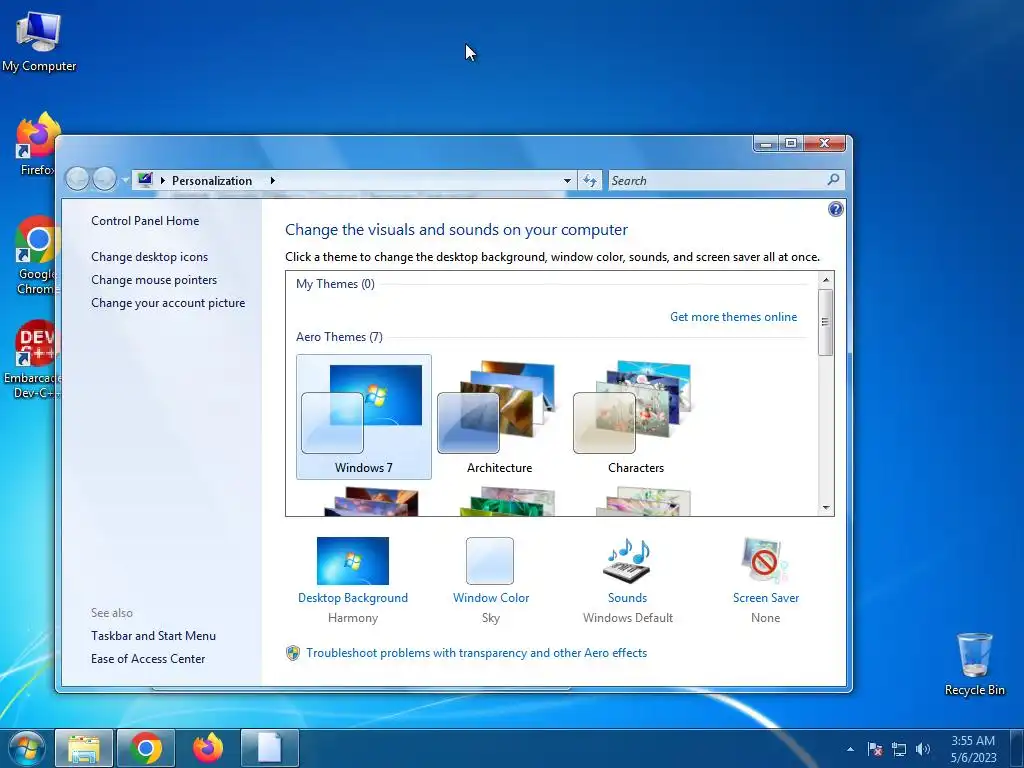The height and width of the screenshot is (768, 1024).
Task: Open the recent pages dropdown arrow
Action: click(x=125, y=180)
